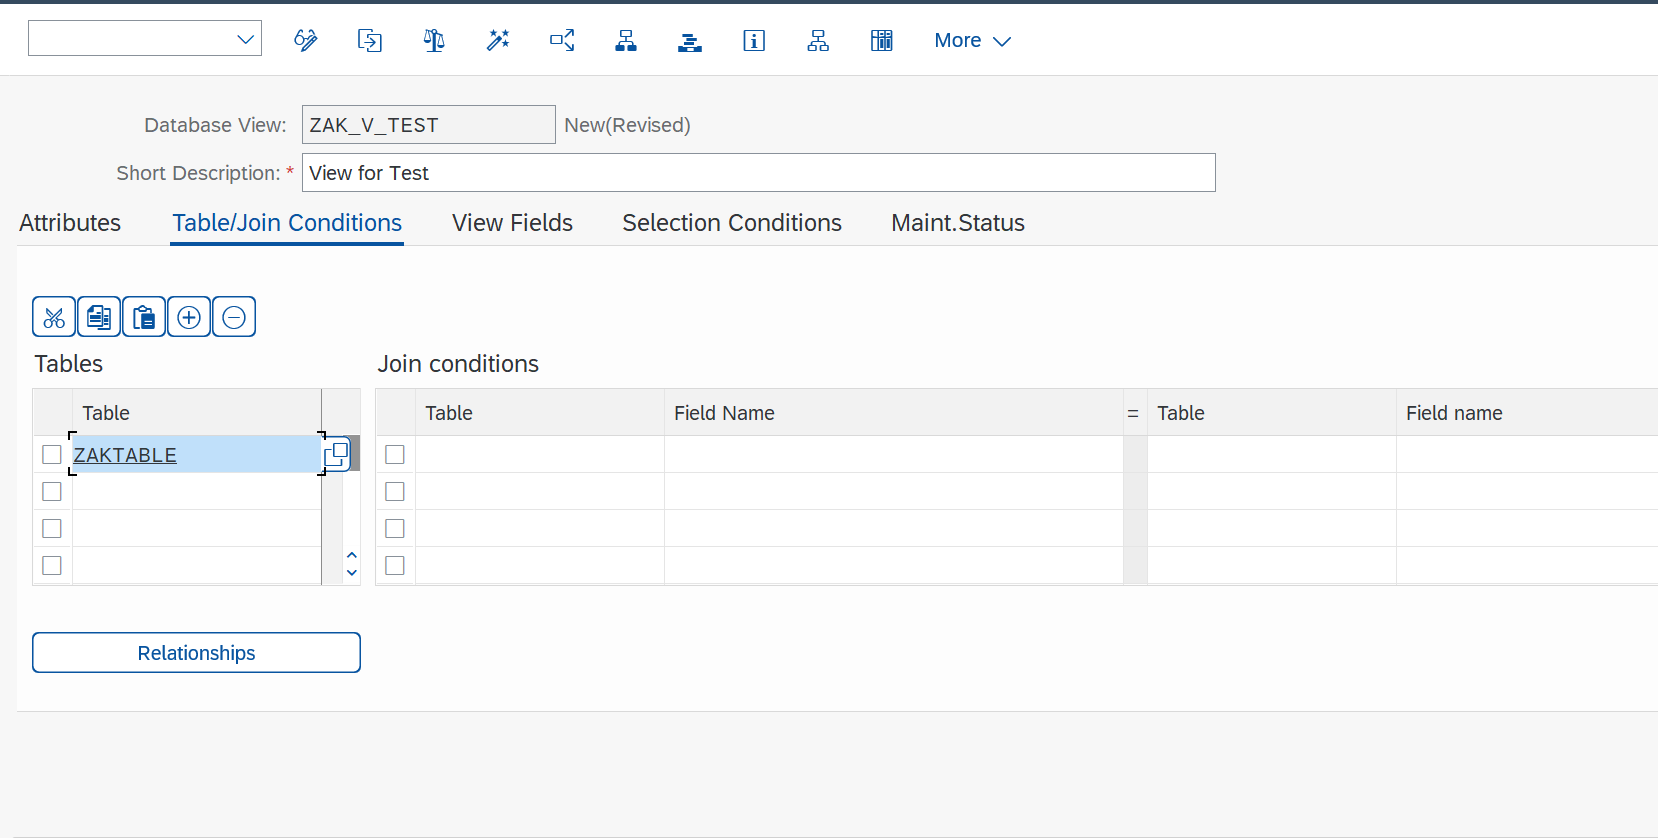Viewport: 1658px width, 838px height.
Task: Click the Check scales icon in toolbar
Action: [433, 40]
